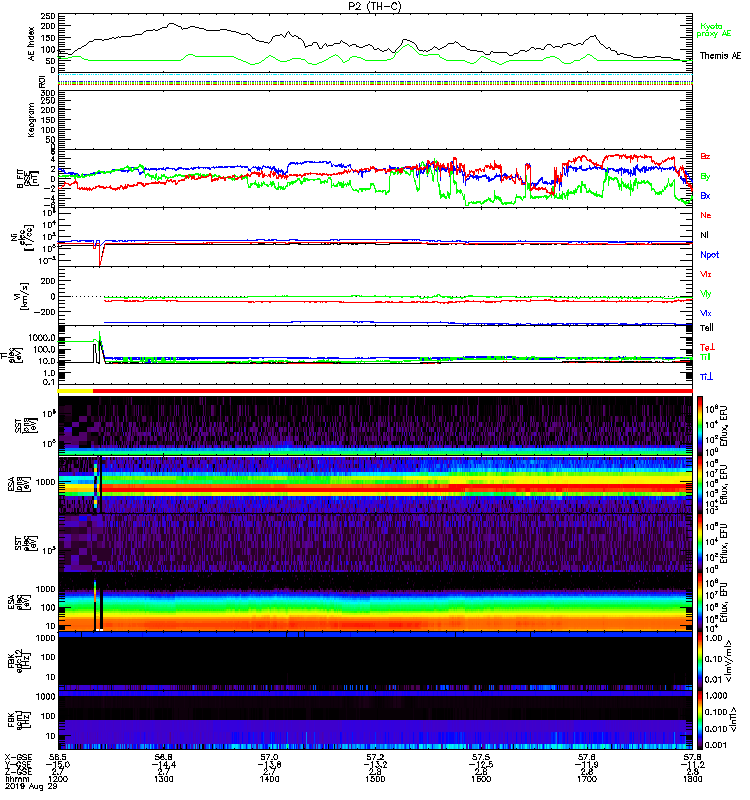Click the "Keogram" axis label
The image size is (750, 800).
point(32,119)
